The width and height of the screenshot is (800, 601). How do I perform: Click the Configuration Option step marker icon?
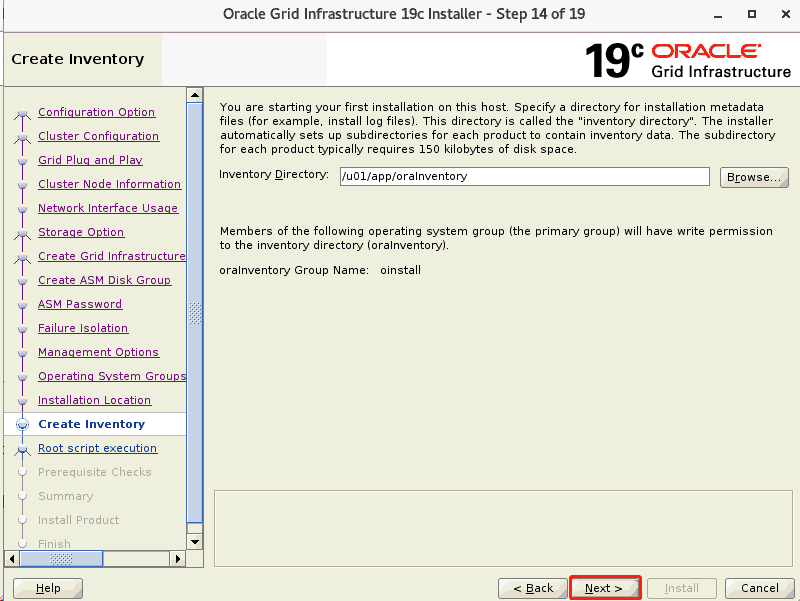(22, 114)
